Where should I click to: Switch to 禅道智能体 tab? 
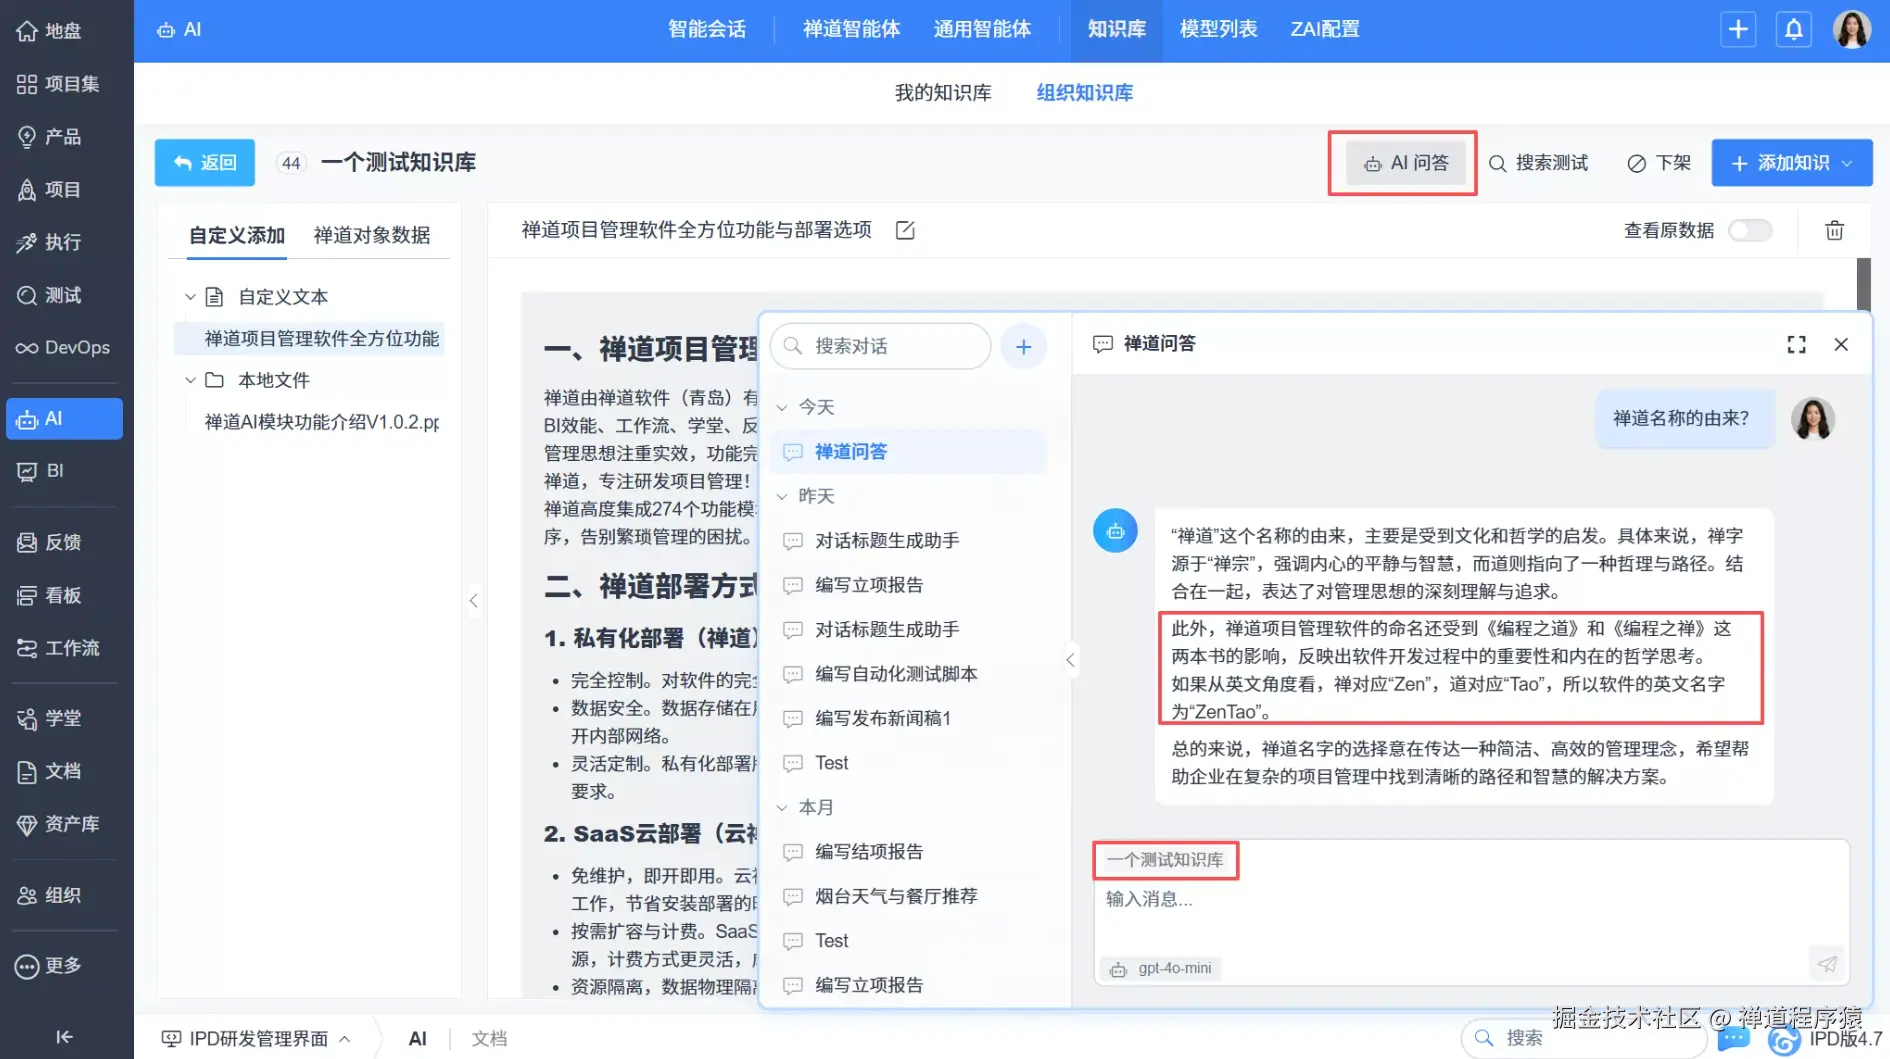pyautogui.click(x=852, y=30)
